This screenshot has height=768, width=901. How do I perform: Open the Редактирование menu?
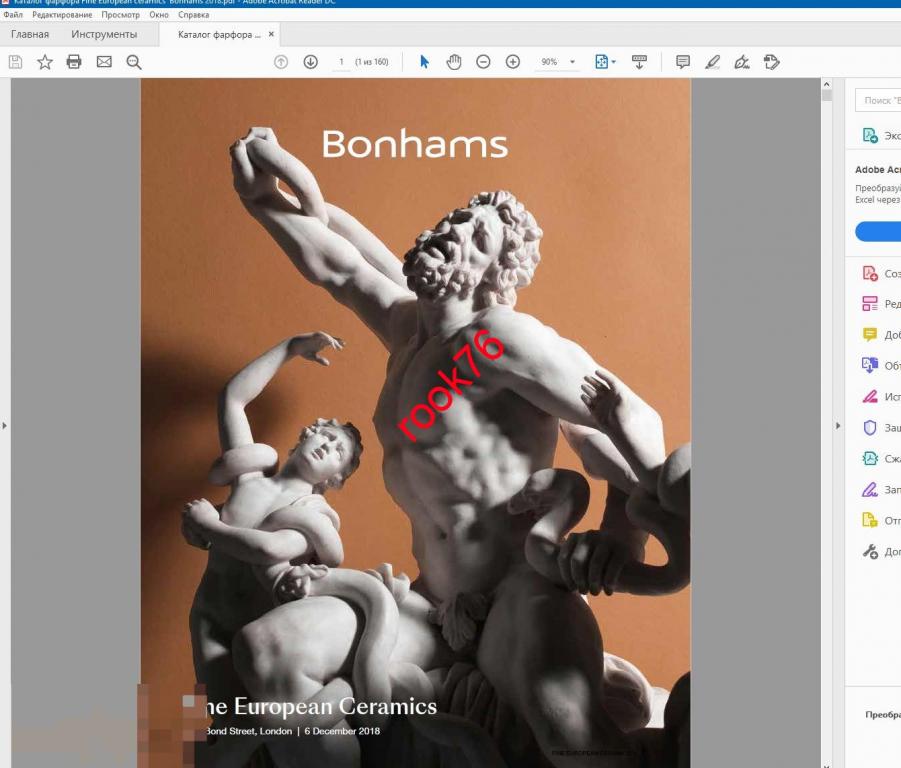coord(62,15)
